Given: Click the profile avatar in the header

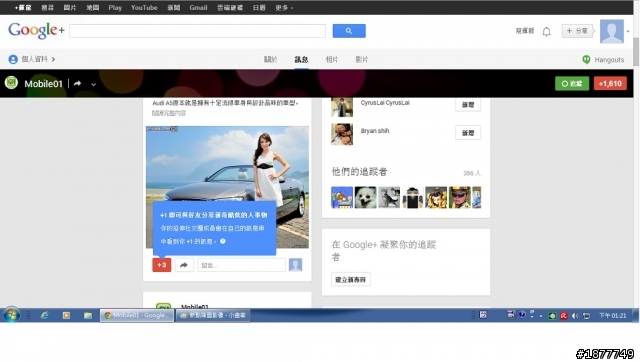Looking at the screenshot, I should (611, 31).
